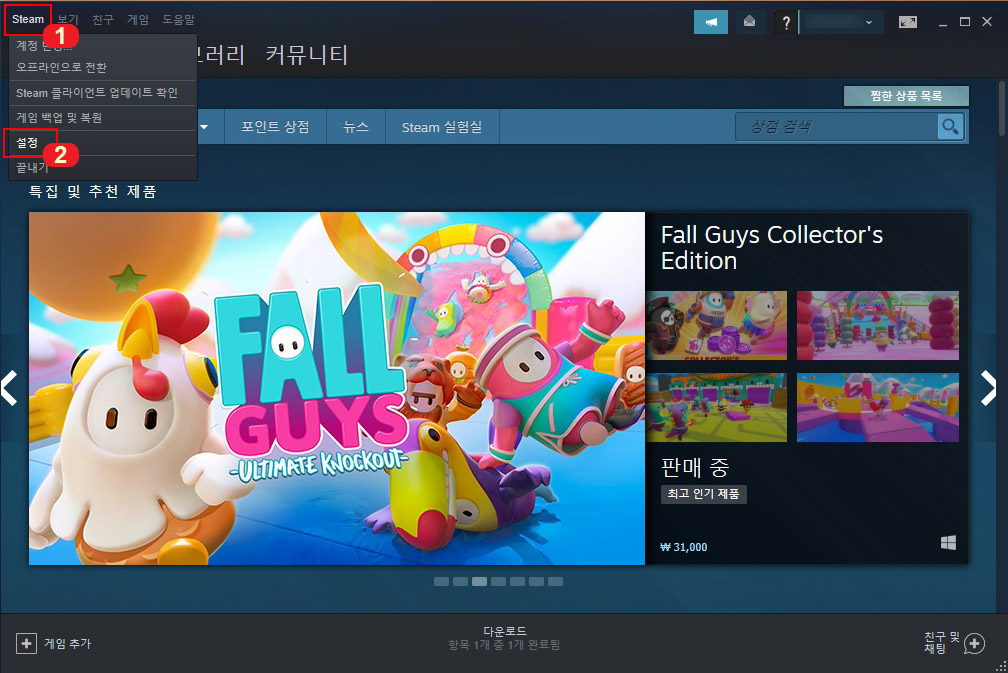Click the 판매 중 label
Viewport: 1008px width, 673px height.
point(695,467)
